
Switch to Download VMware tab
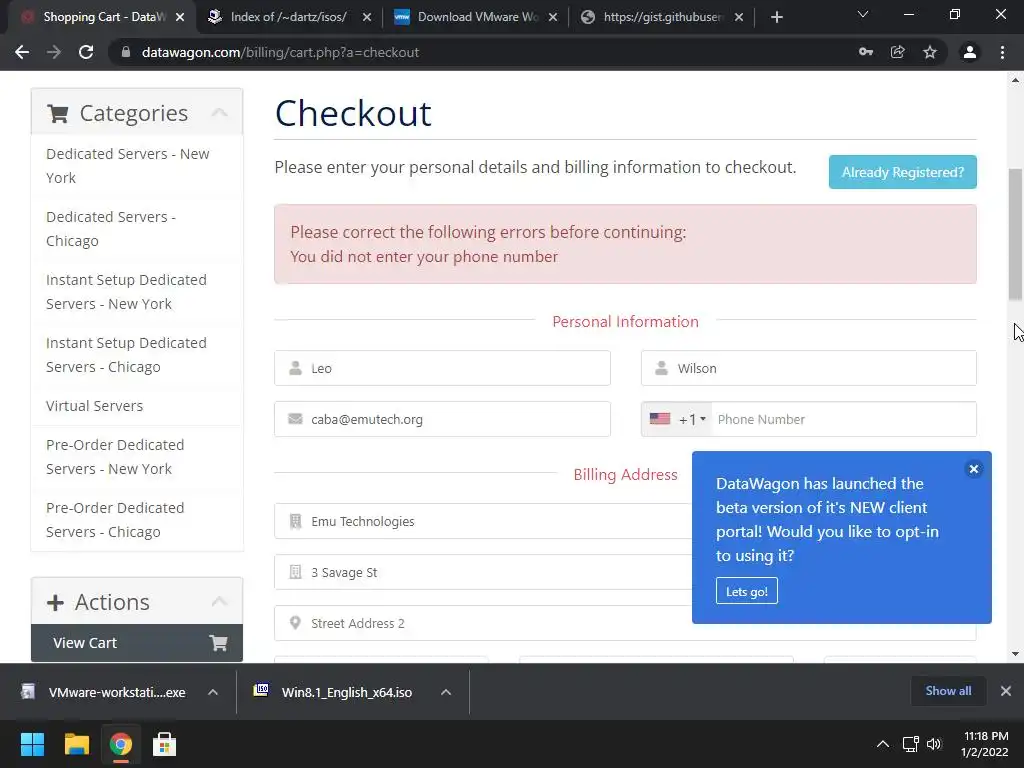[475, 17]
